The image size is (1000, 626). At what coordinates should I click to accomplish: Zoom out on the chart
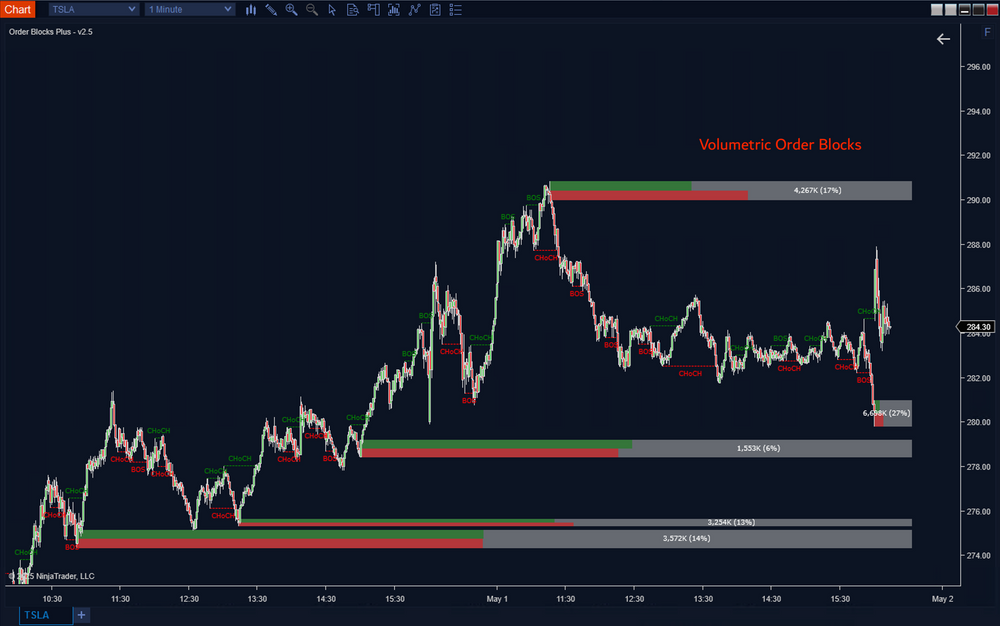pos(311,9)
